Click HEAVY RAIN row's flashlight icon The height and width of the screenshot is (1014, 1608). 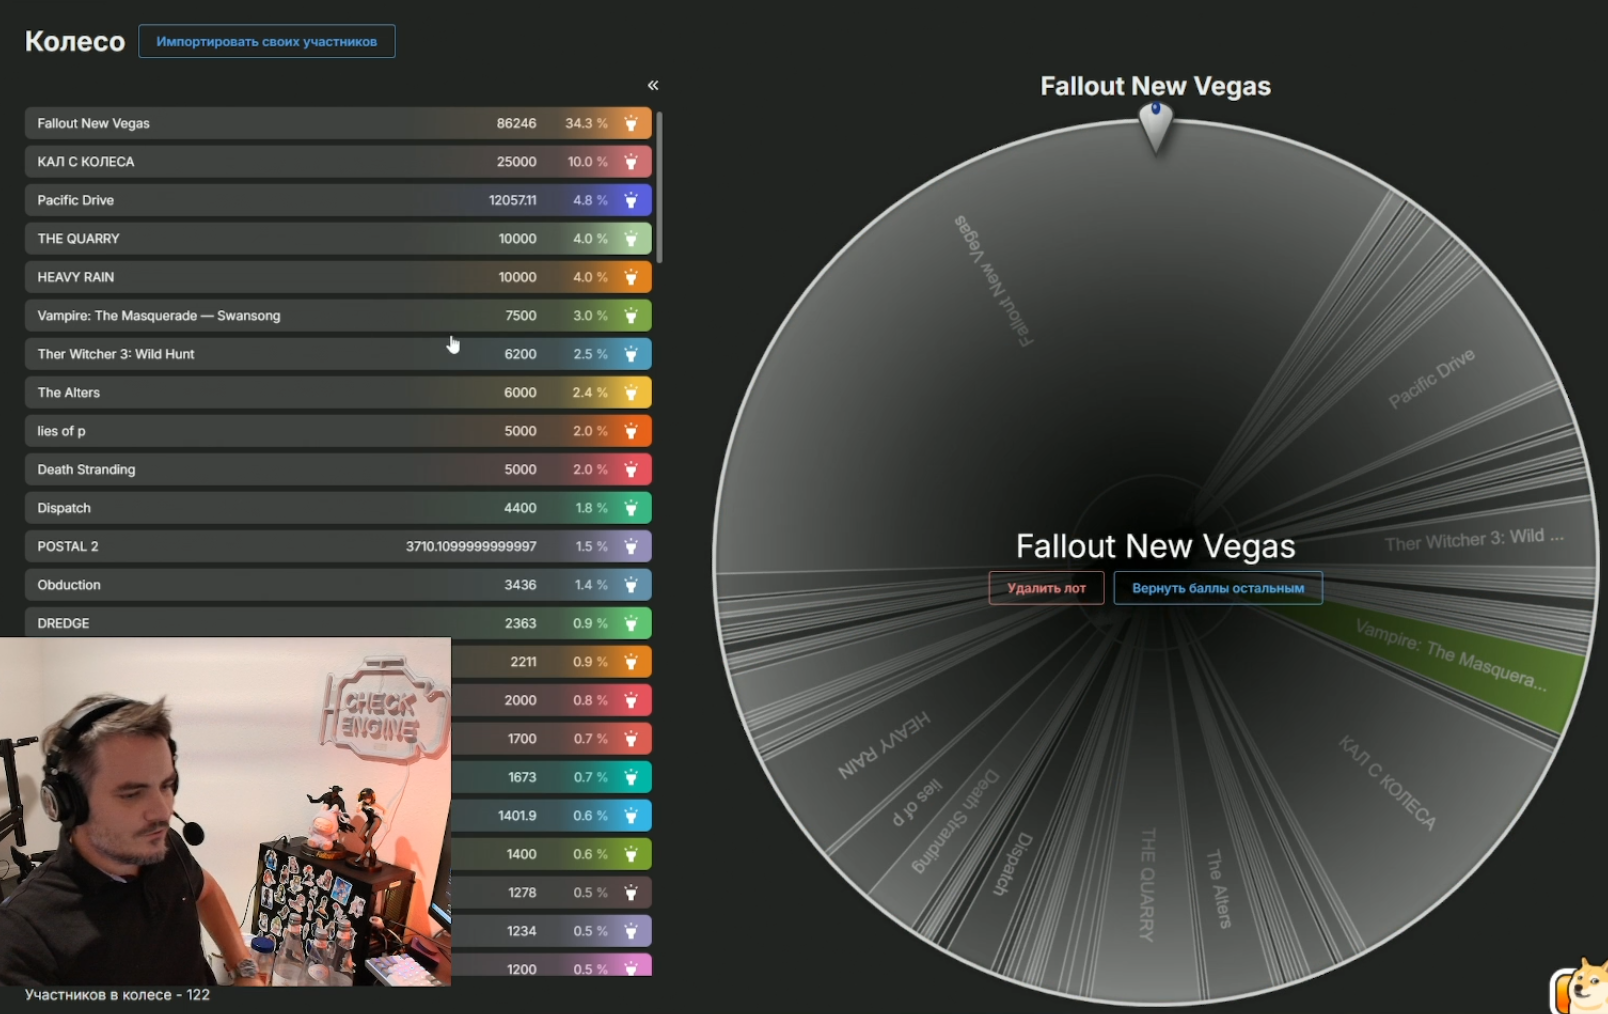pos(631,277)
